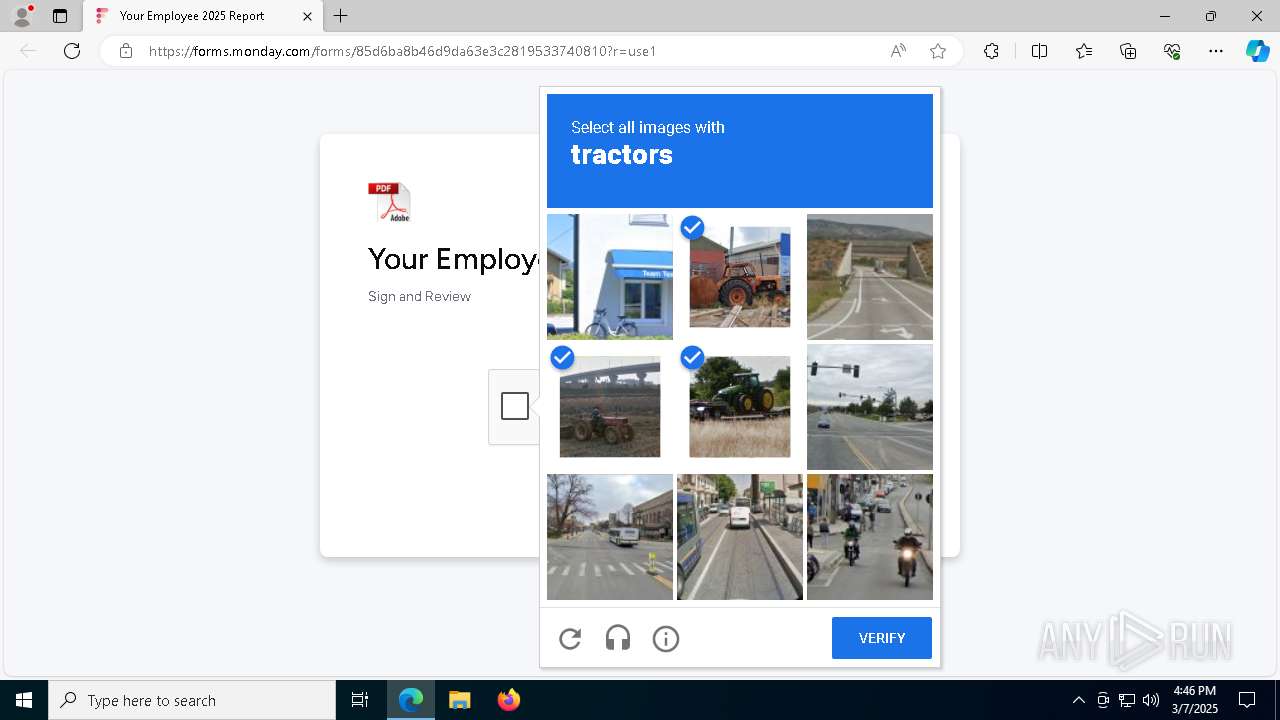This screenshot has width=1280, height=720.
Task: Click the Sign and Review text
Action: (x=419, y=296)
